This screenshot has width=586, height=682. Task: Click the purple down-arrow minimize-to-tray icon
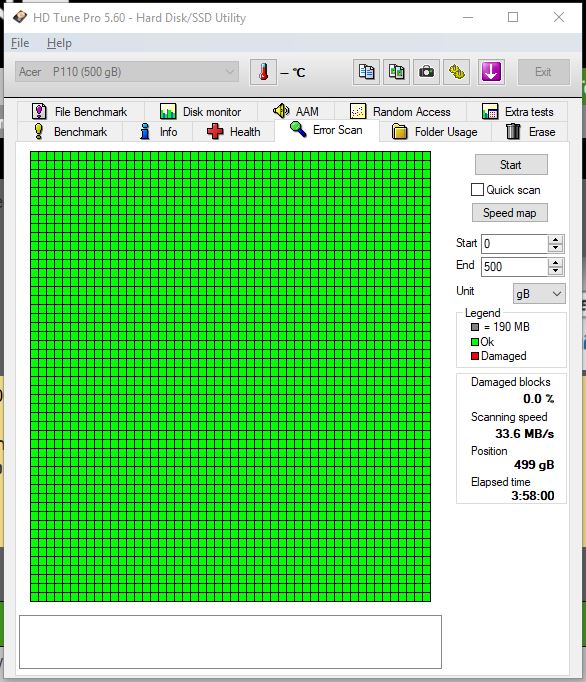[x=491, y=72]
